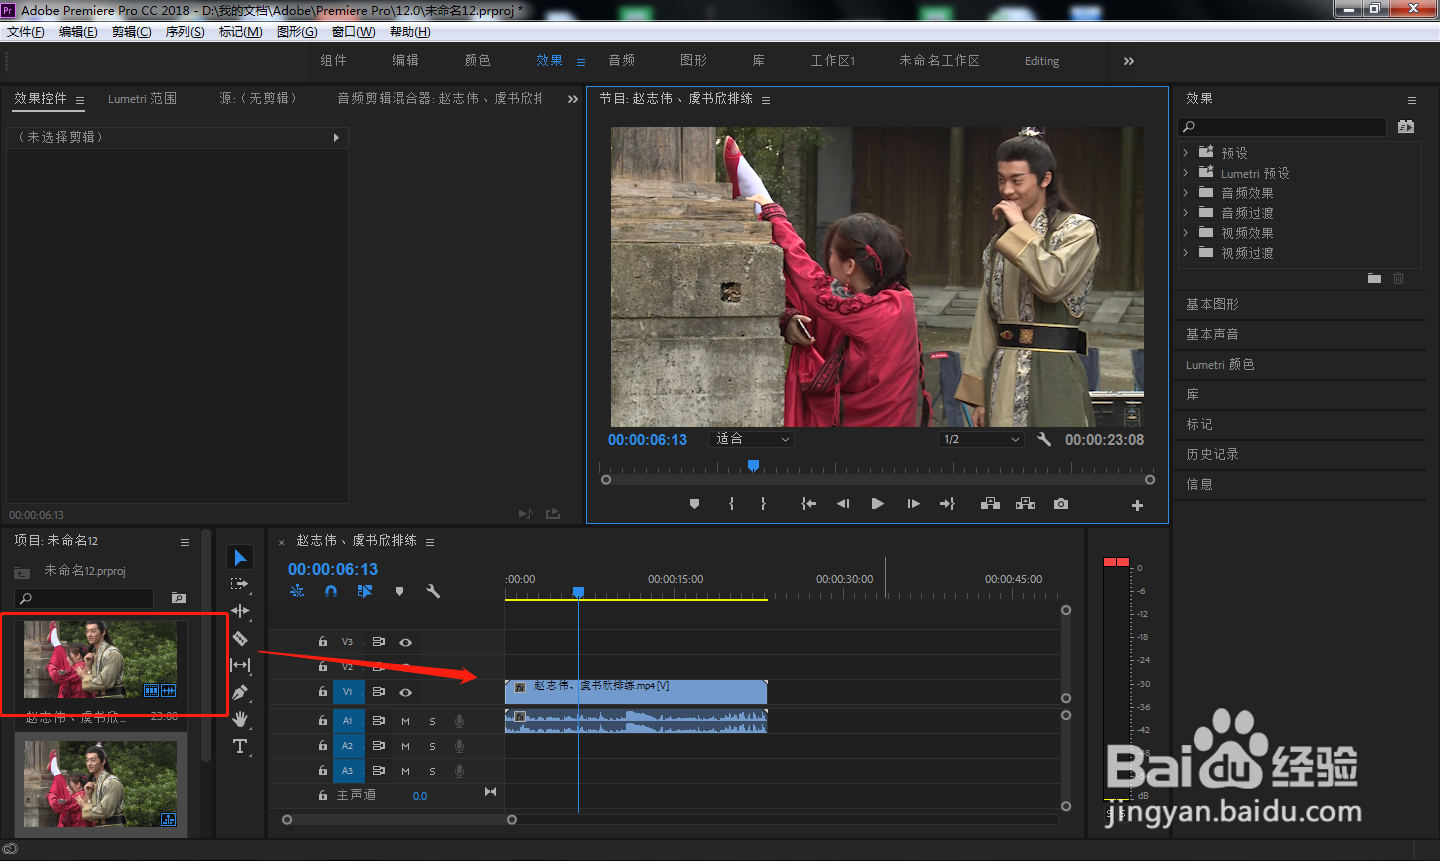Screen dimensions: 1440x861
Task: Click the Extract button
Action: click(x=1025, y=504)
